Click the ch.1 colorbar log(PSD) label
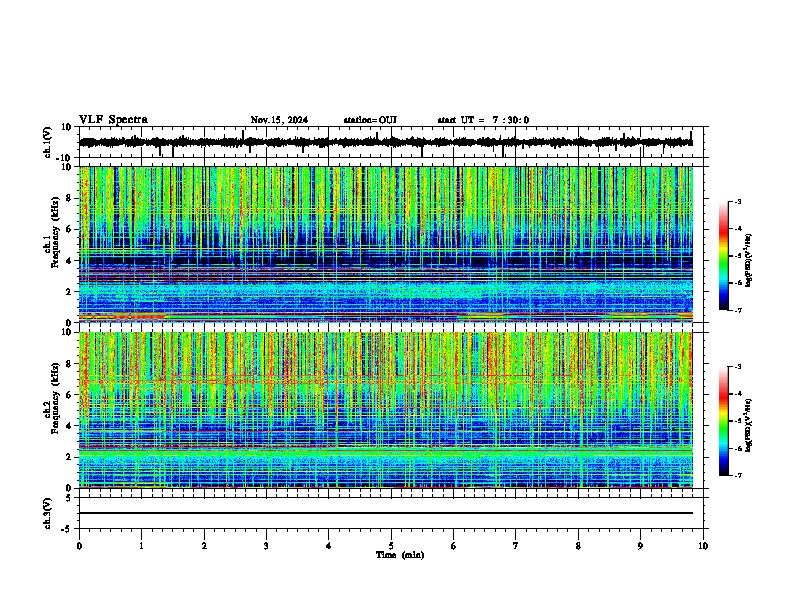Viewport: 792px width, 612px height. 749,261
